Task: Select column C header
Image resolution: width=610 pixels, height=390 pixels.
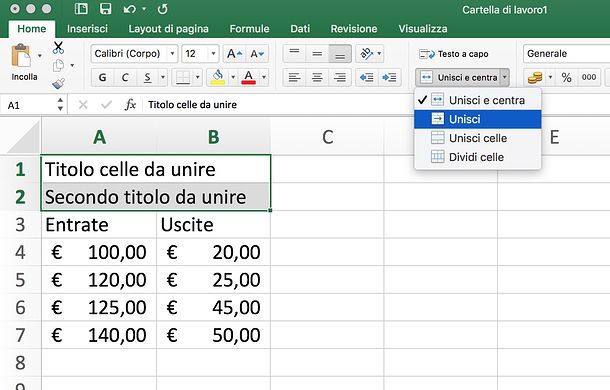Action: 327,137
